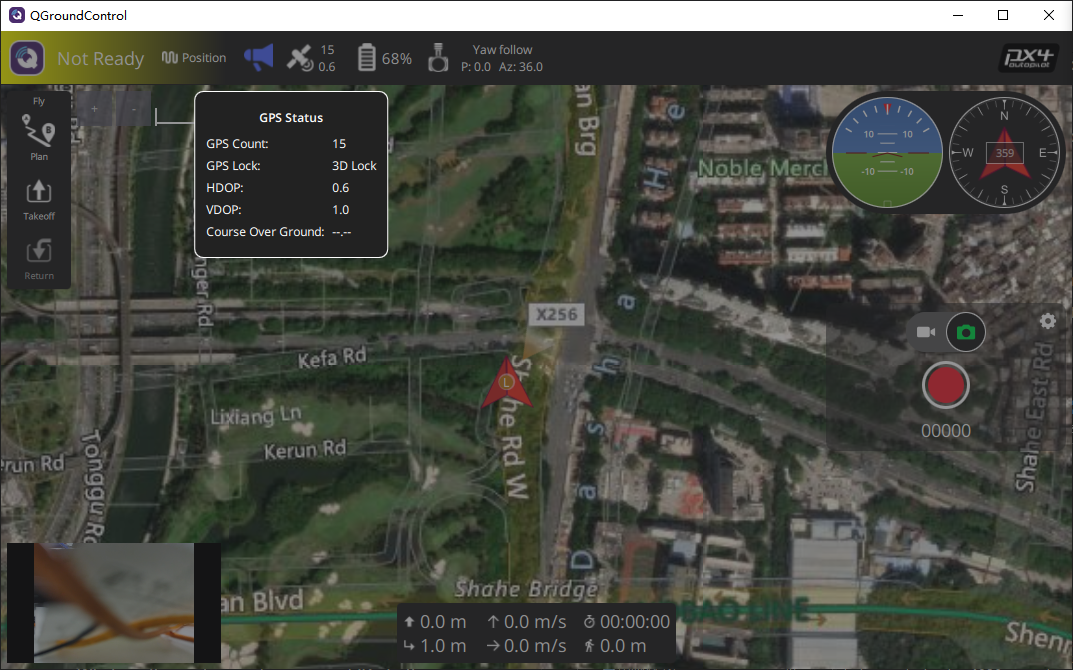Click the red vehicle arrow on map

pos(506,383)
